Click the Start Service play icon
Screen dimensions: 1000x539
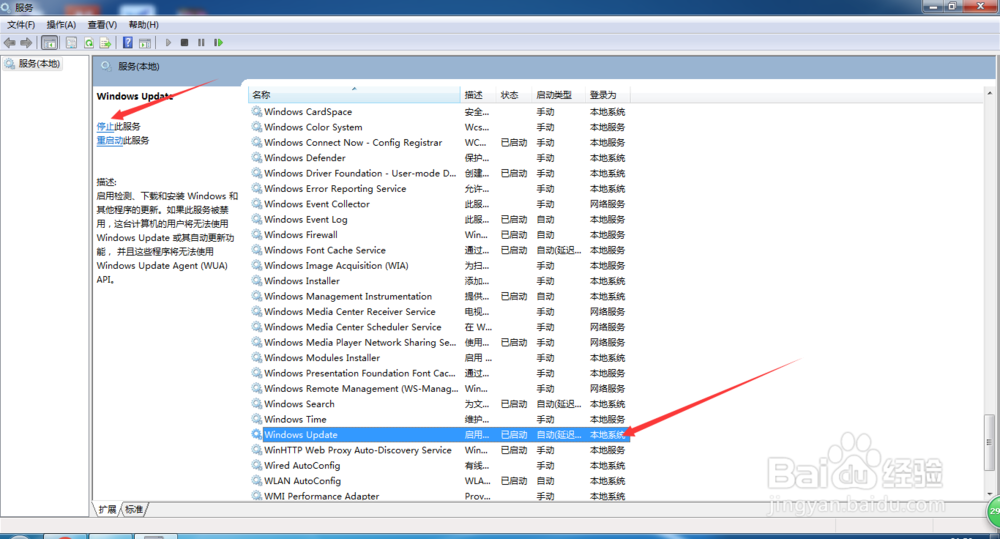click(x=168, y=43)
